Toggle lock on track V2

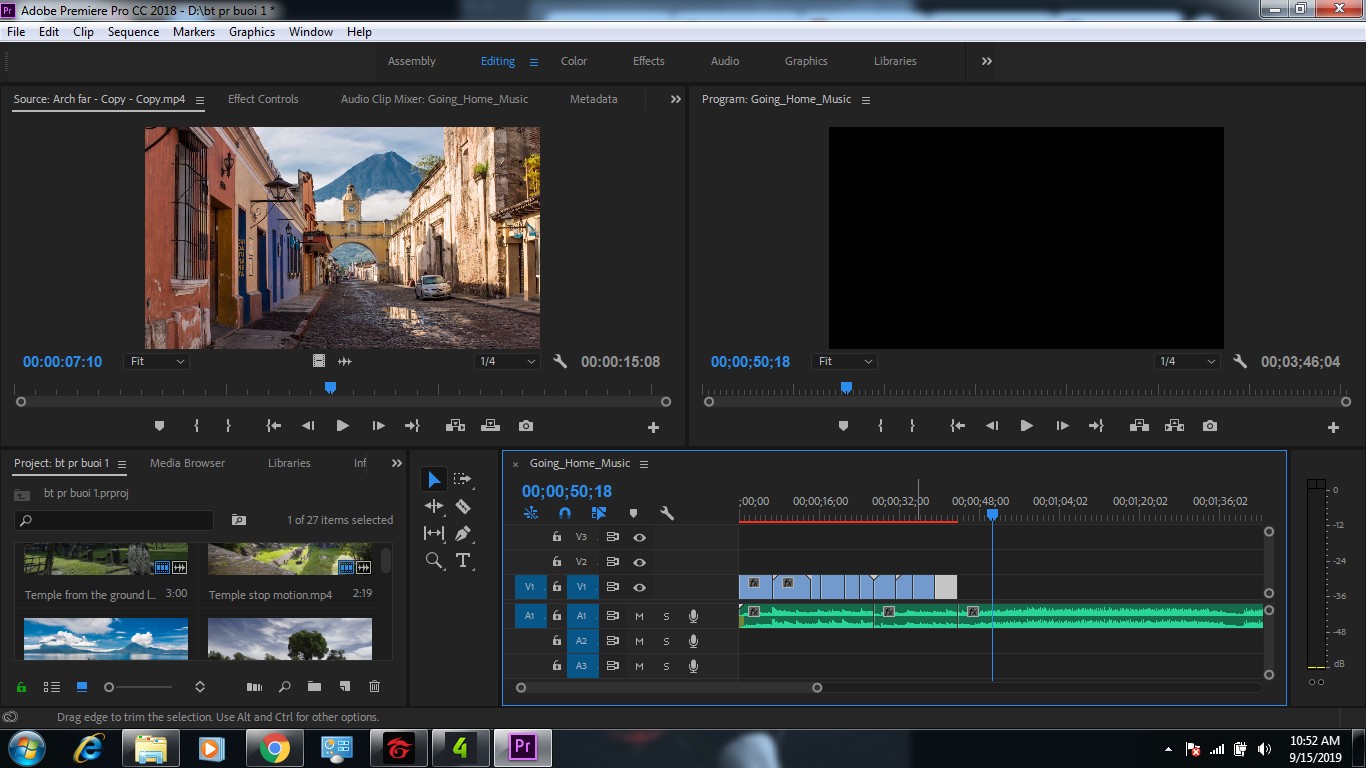557,562
